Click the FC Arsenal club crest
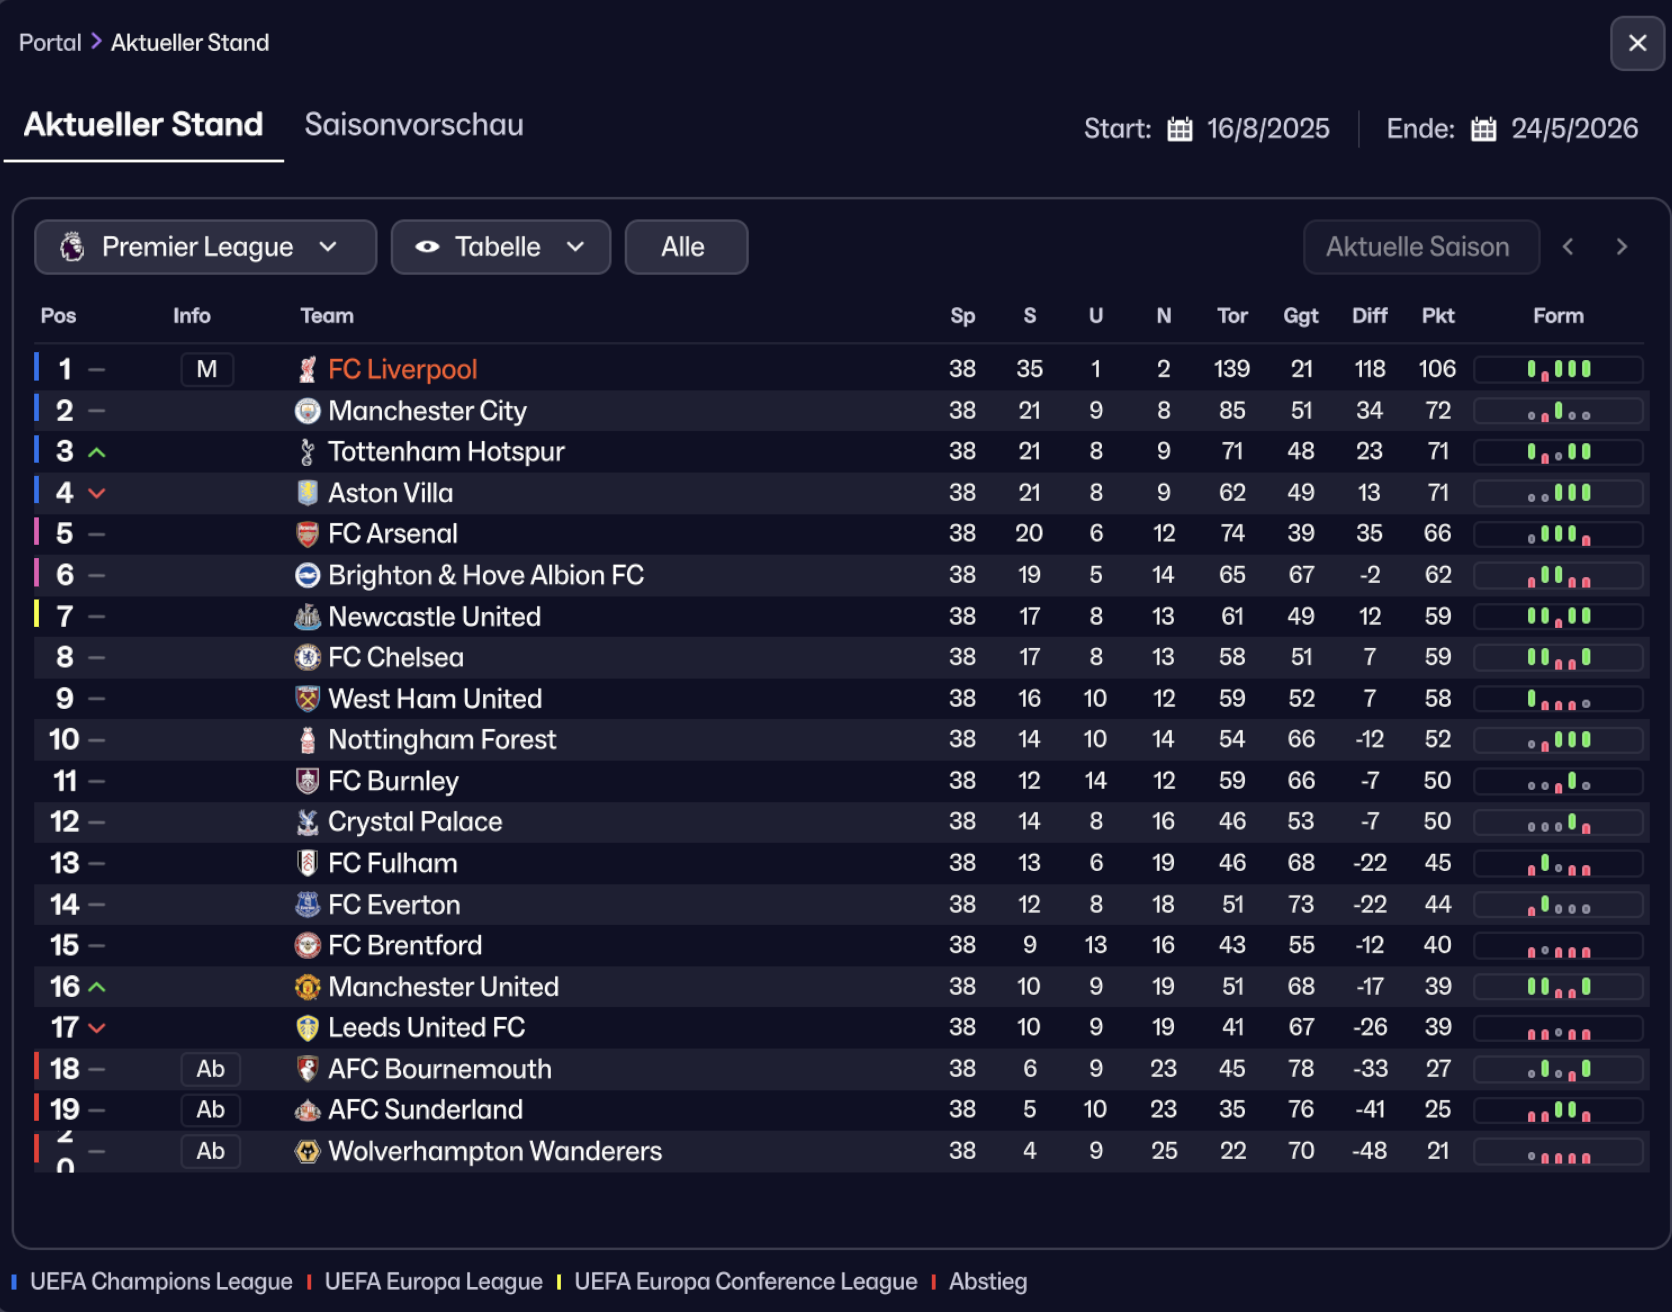Image resolution: width=1672 pixels, height=1312 pixels. point(308,534)
